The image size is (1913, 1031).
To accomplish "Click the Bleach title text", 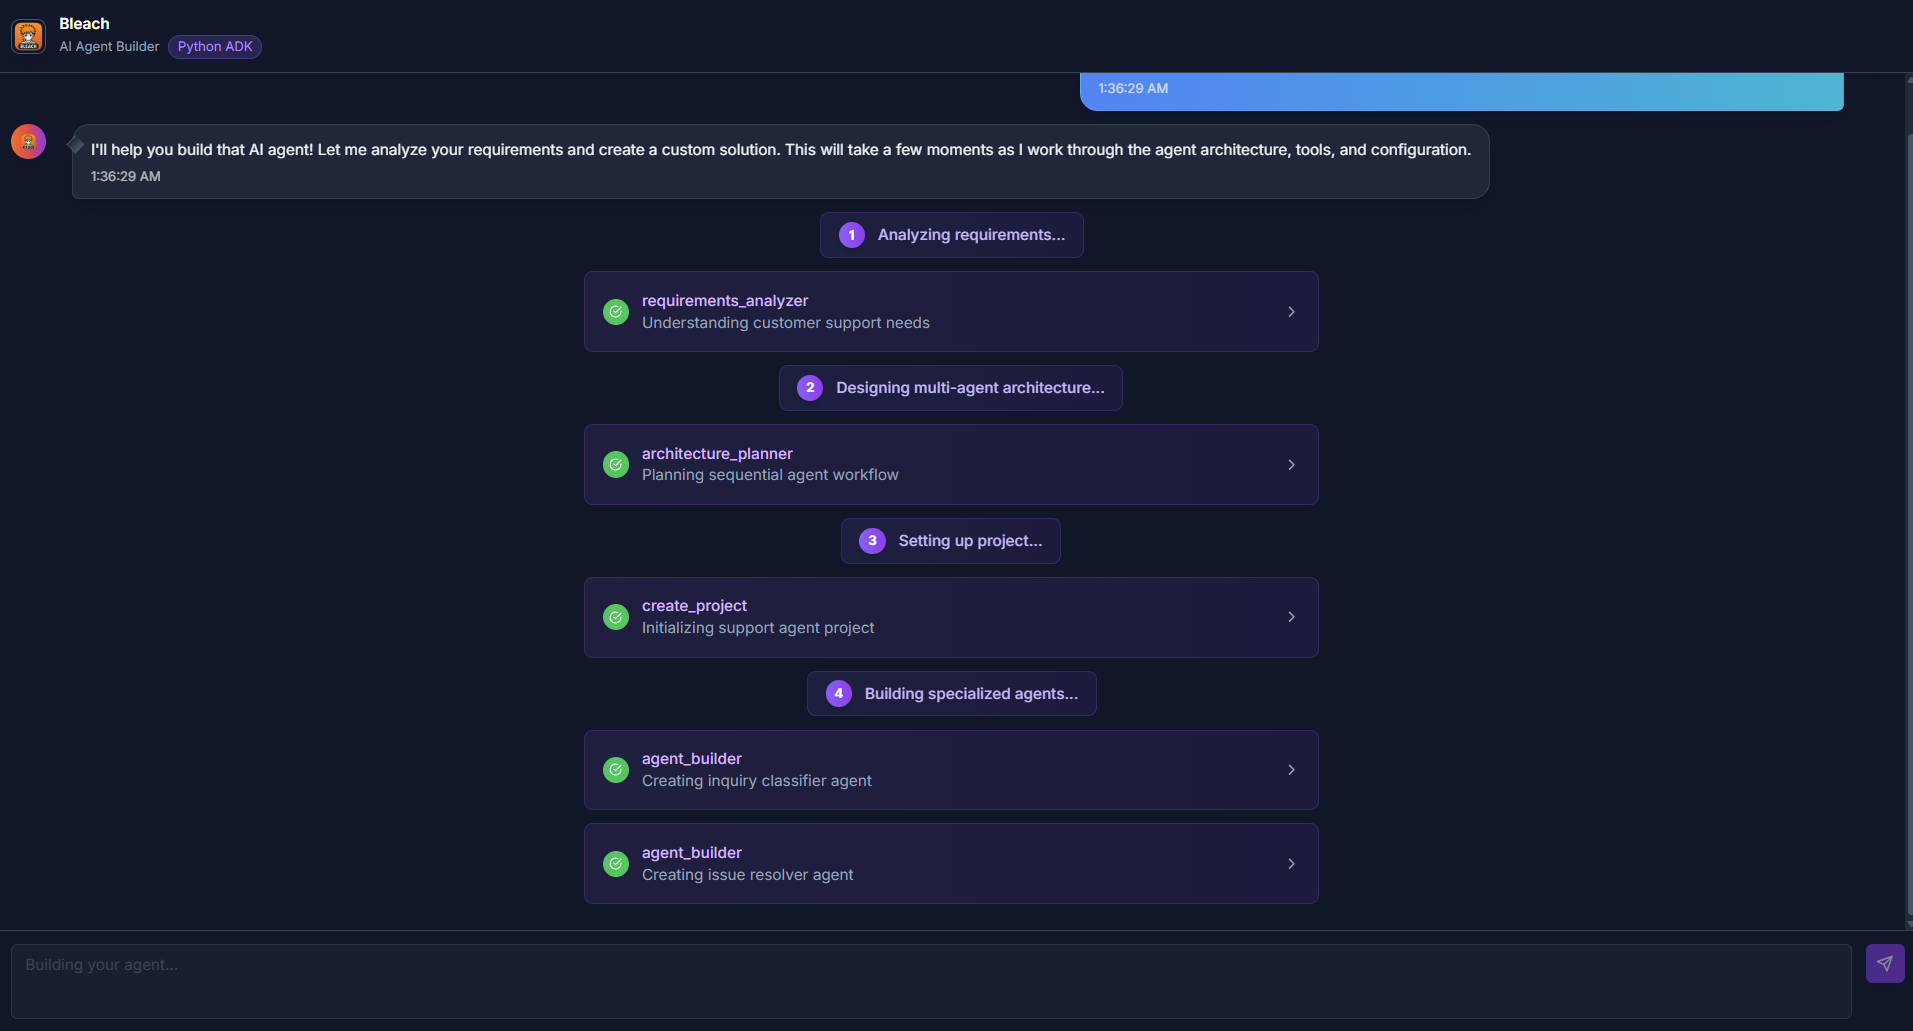I will (x=84, y=24).
